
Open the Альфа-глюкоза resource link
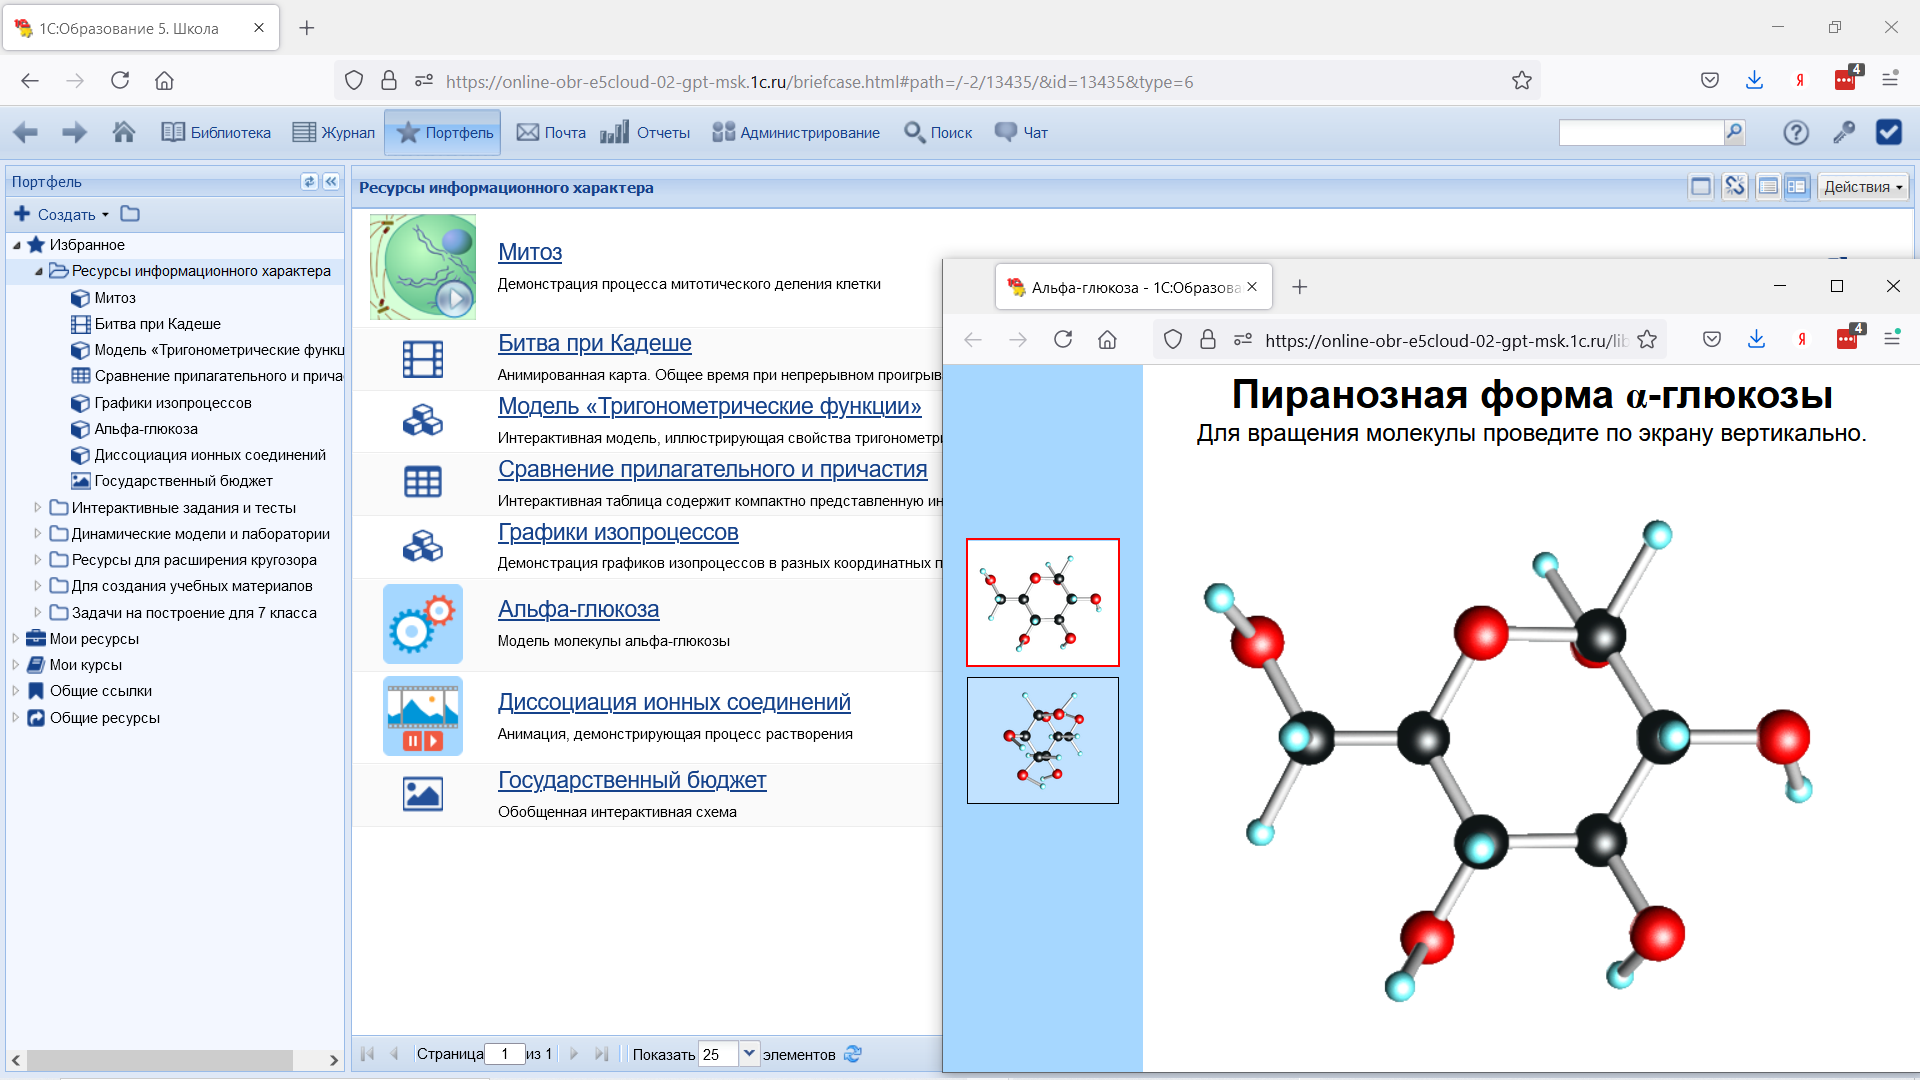(x=578, y=609)
